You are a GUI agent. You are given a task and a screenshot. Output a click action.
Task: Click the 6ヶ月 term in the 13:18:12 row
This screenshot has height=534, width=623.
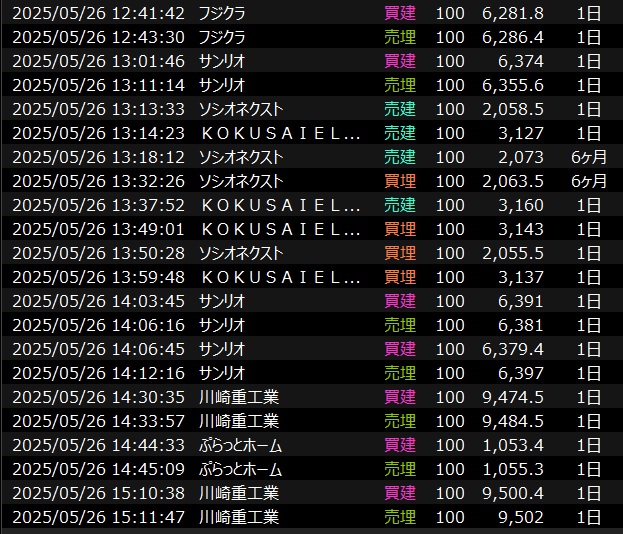589,157
